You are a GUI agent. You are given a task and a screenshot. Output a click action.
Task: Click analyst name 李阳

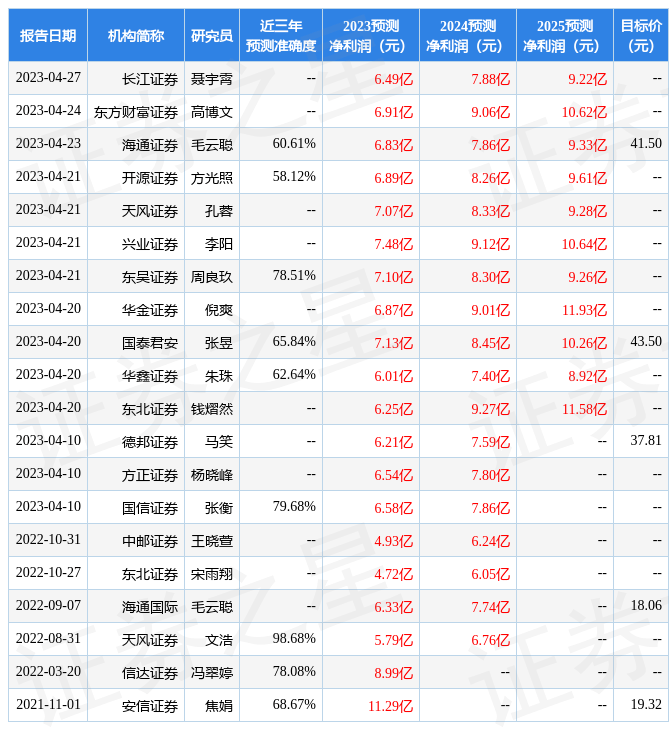[x=219, y=244]
